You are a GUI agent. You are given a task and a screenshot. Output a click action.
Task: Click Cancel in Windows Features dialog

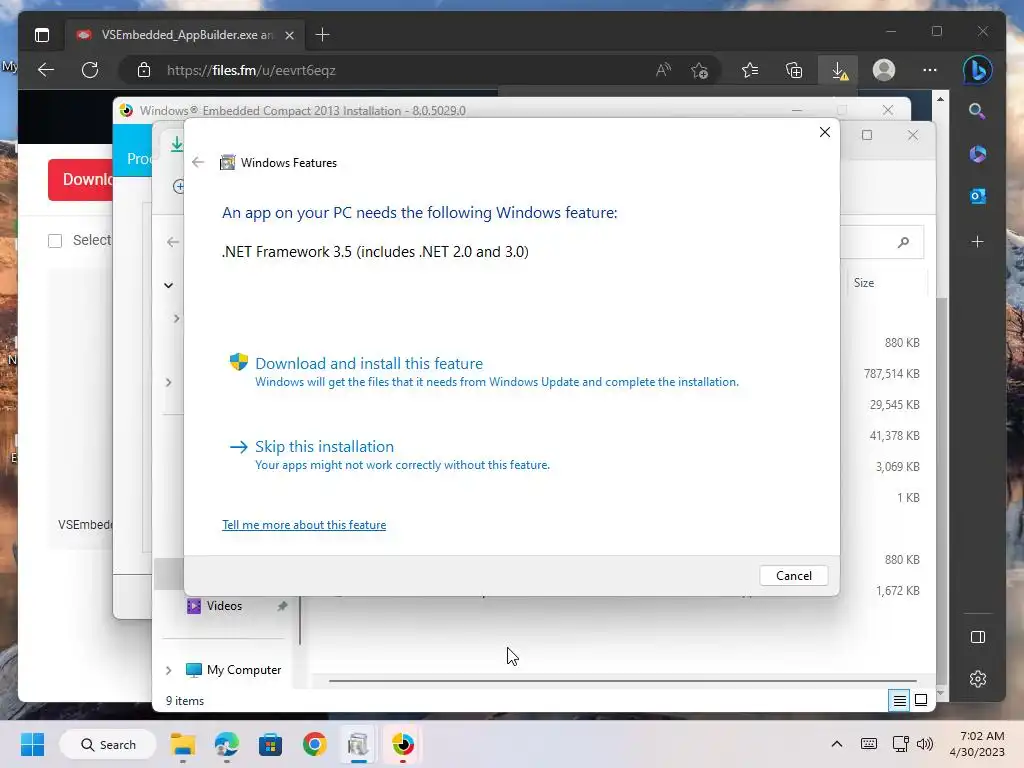(793, 575)
